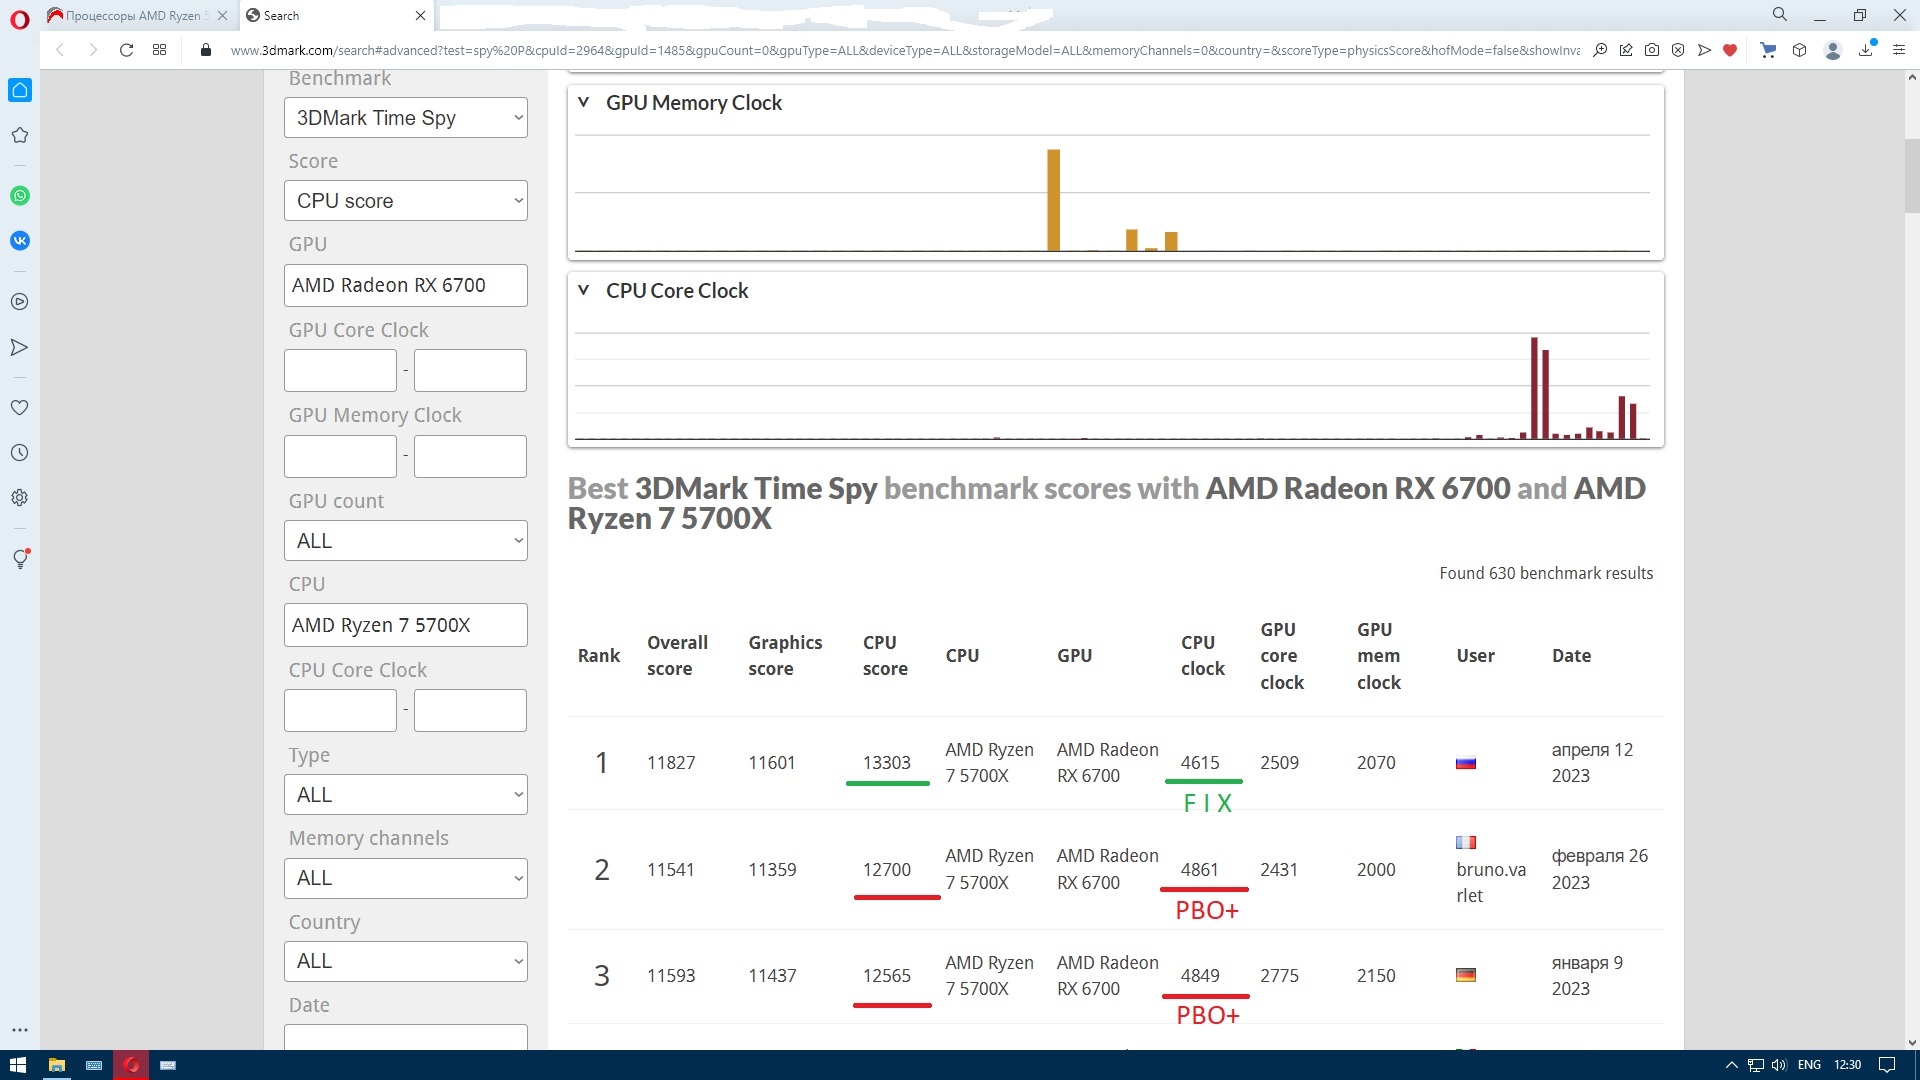Collapse the GPU Memory Clock chart
The width and height of the screenshot is (1920, 1080).
pos(584,103)
